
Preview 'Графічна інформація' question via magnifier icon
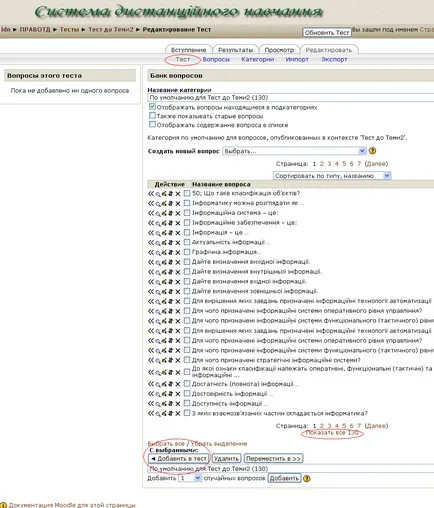pyautogui.click(x=158, y=253)
